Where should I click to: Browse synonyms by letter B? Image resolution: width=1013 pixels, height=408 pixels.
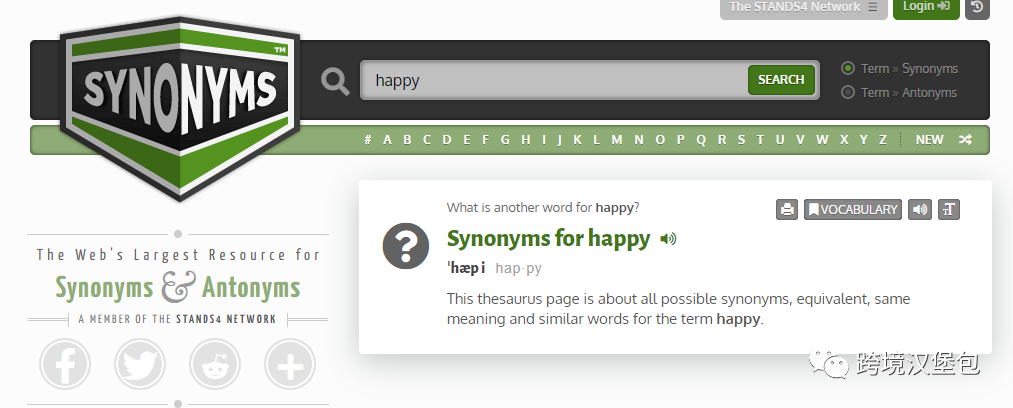407,139
